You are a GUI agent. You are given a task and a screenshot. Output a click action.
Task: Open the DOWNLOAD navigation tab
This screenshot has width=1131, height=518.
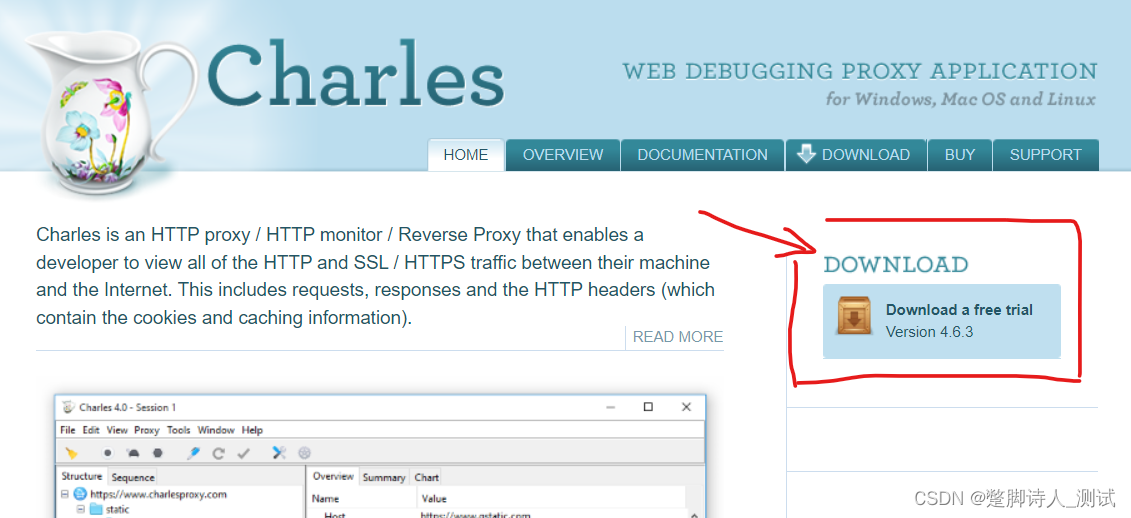855,154
